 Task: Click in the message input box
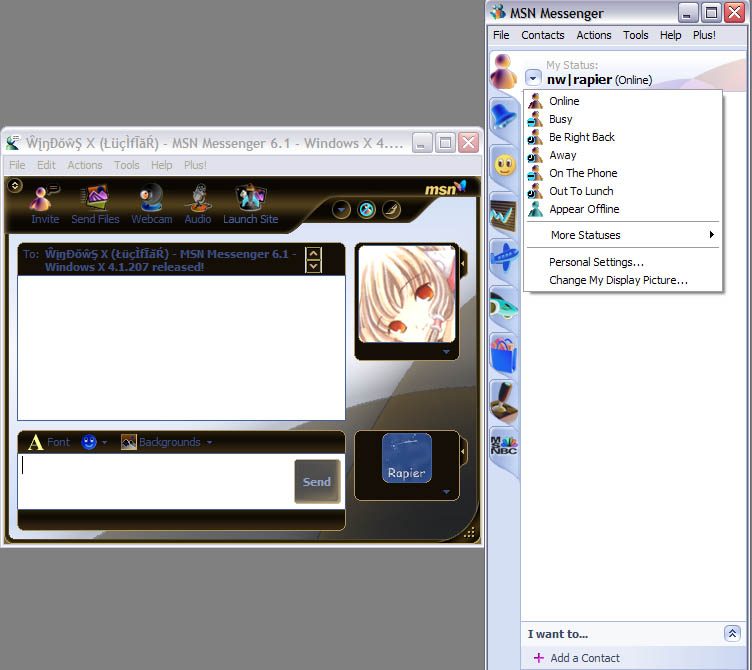point(155,481)
